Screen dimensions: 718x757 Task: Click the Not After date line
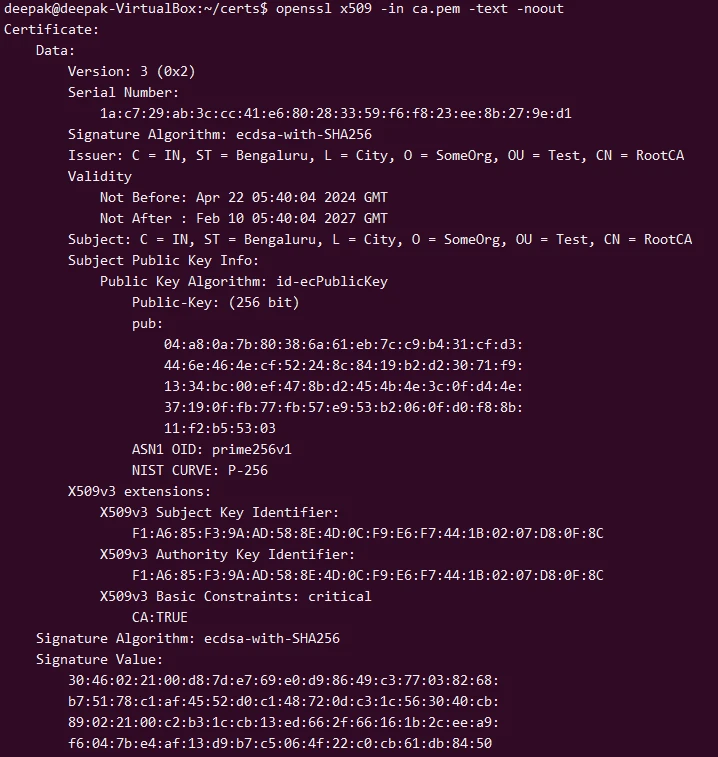coord(243,218)
